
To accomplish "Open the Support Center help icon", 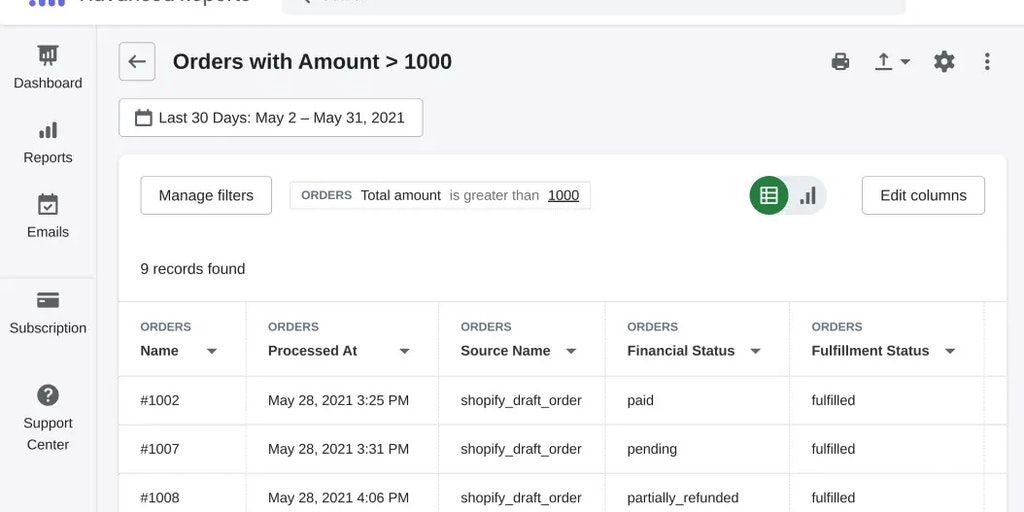I will 48,396.
